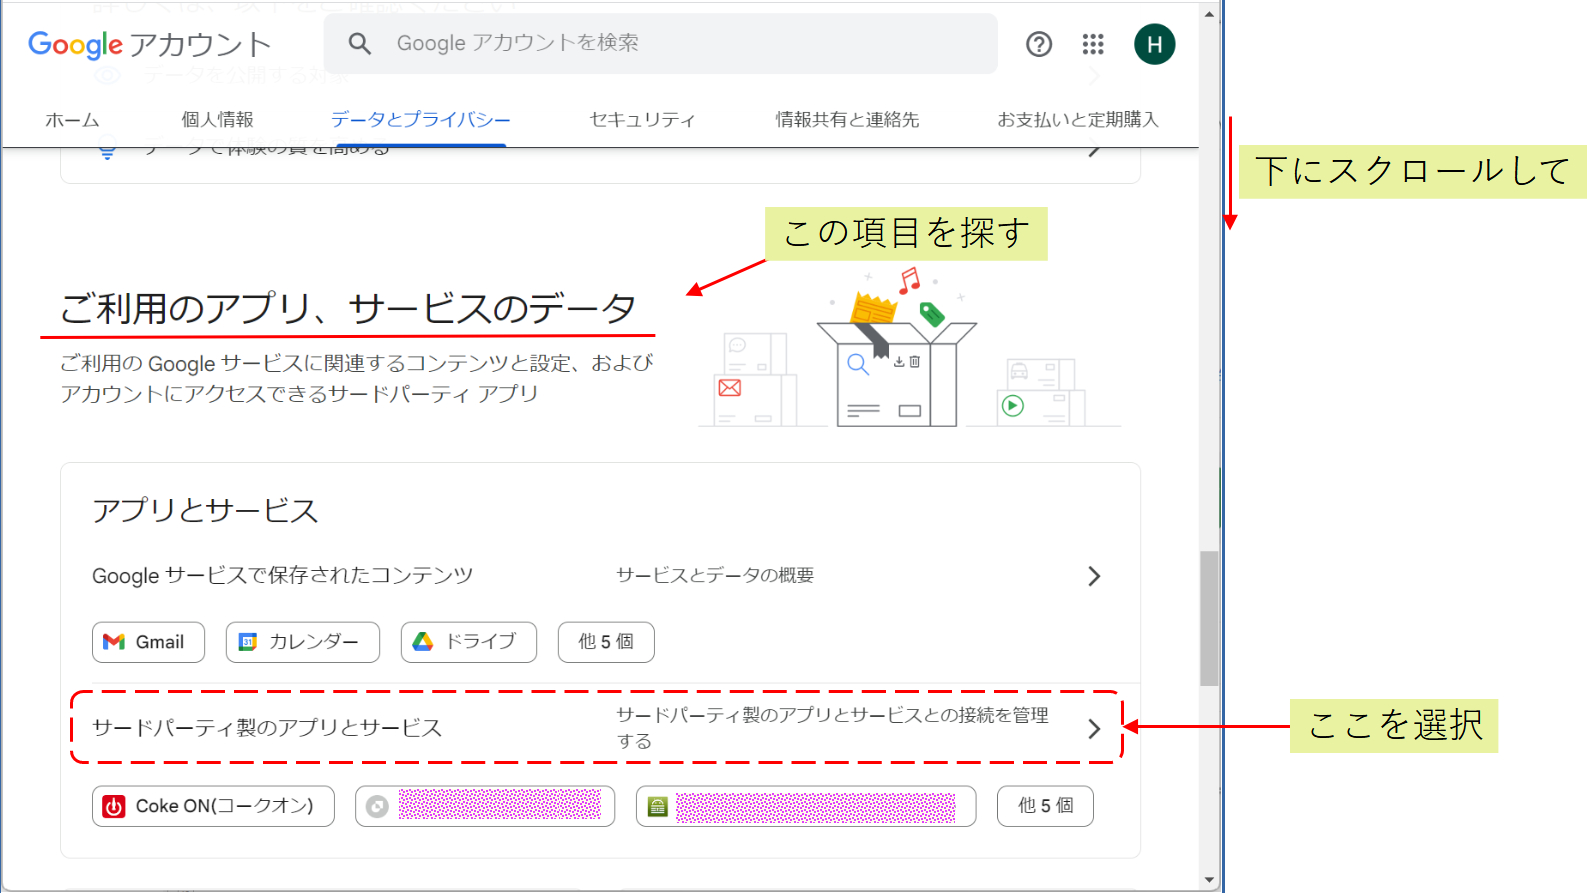Image resolution: width=1587 pixels, height=893 pixels.
Task: Click the scrollbar up arrow
Action: [x=1210, y=14]
